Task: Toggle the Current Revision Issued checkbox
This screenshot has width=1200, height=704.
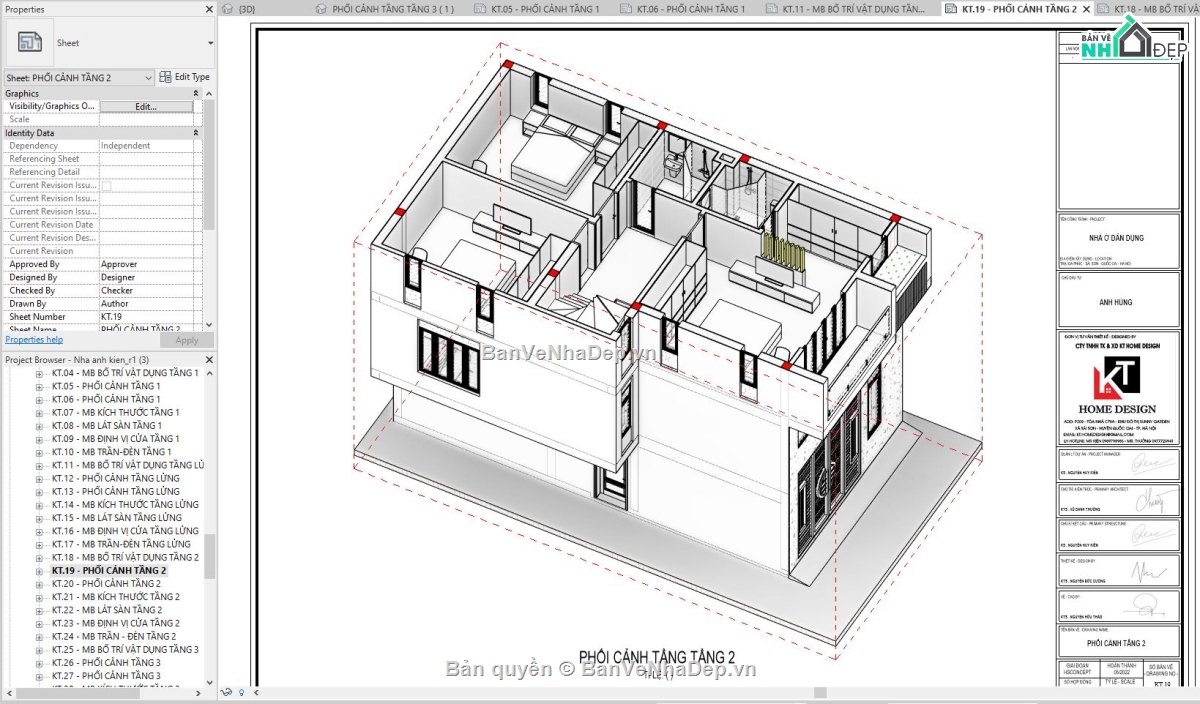Action: (106, 185)
